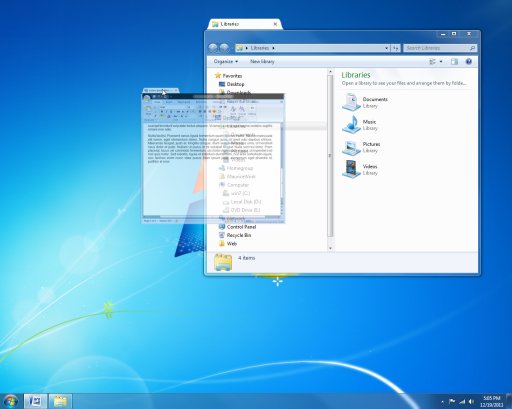Click the network tray icon

[462, 401]
